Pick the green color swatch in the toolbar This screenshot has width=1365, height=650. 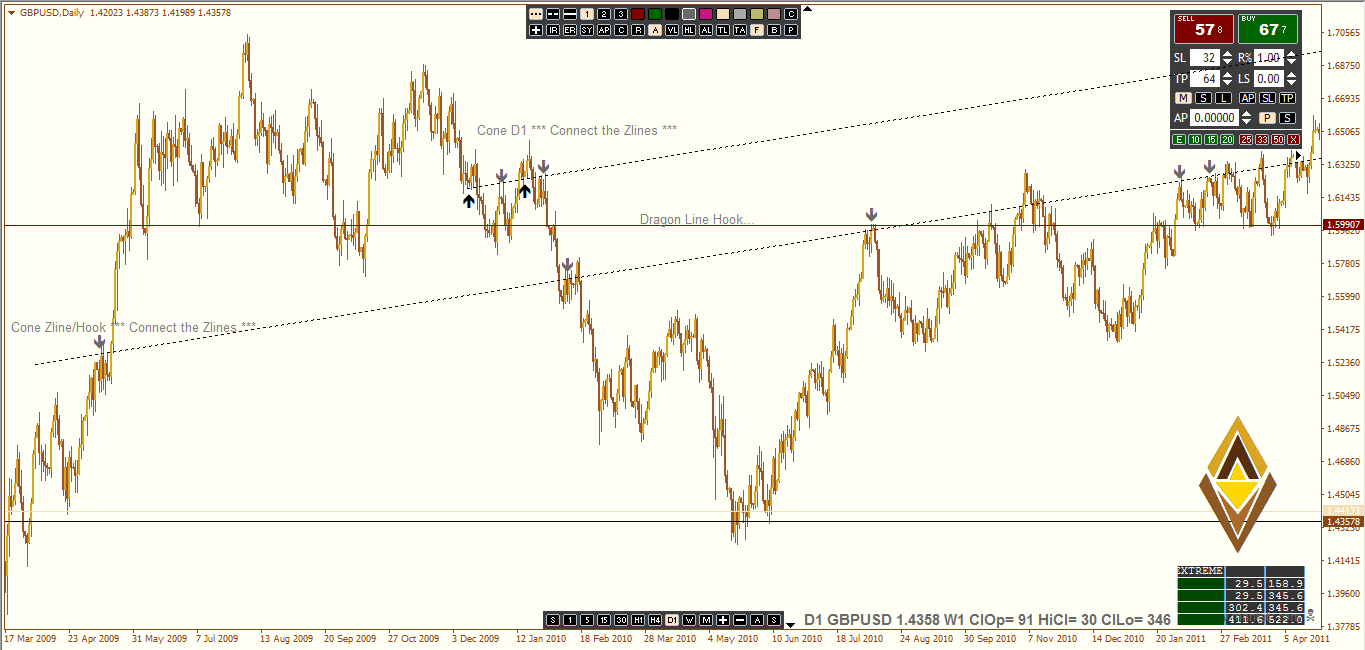[654, 14]
